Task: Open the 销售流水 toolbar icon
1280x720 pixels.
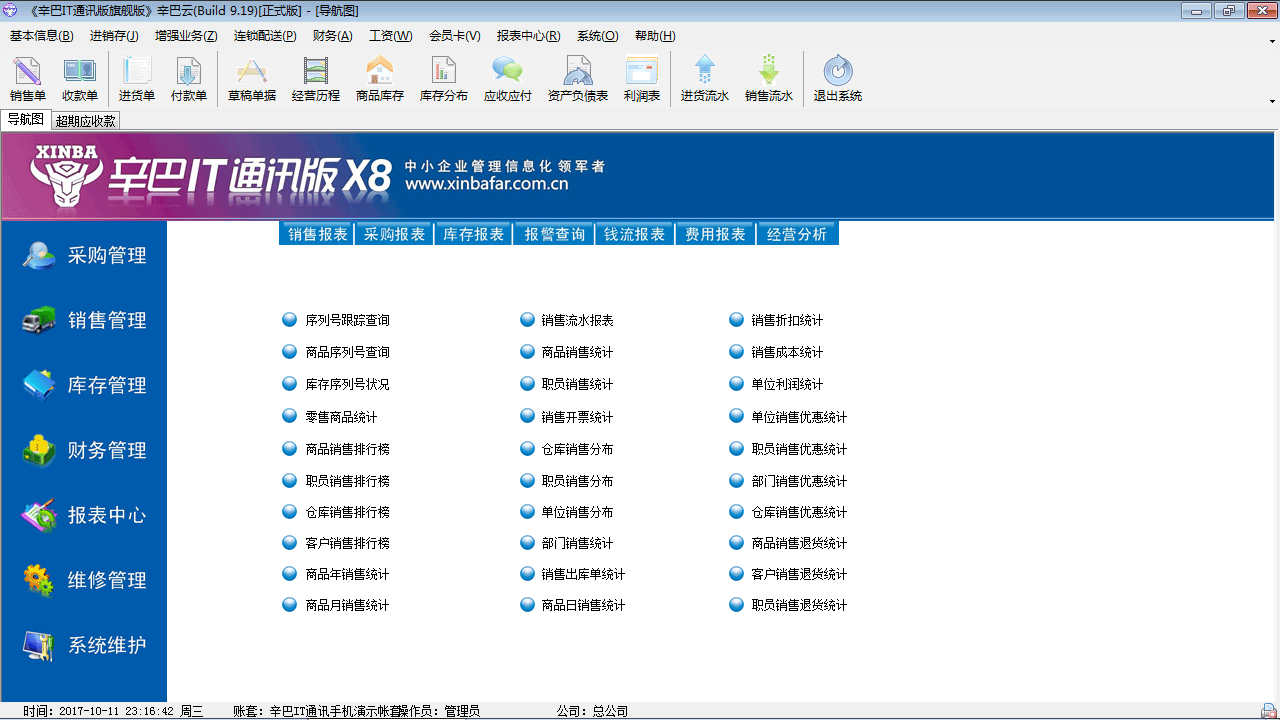Action: tap(769, 79)
